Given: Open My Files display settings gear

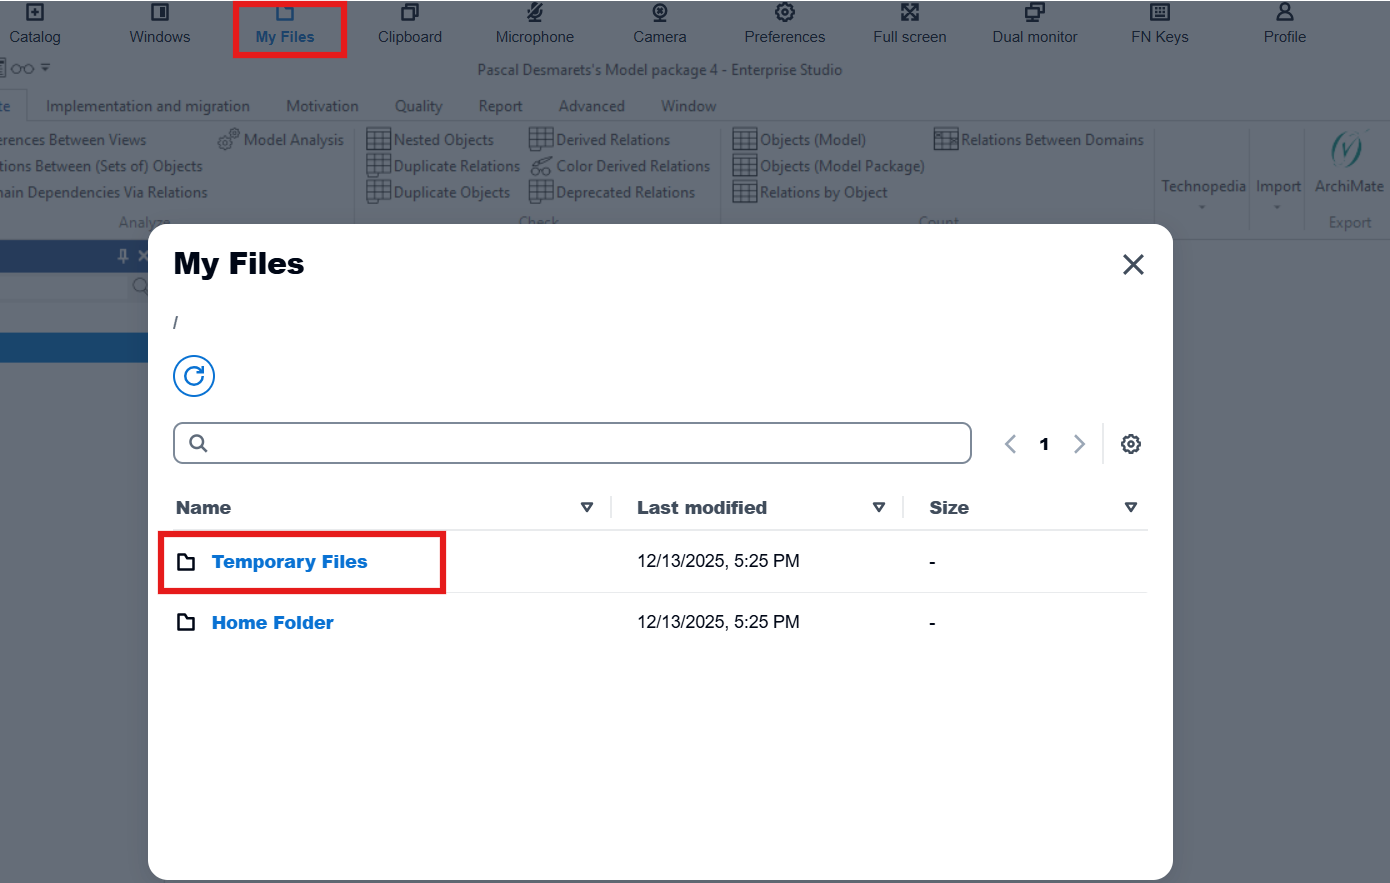Looking at the screenshot, I should 1131,443.
